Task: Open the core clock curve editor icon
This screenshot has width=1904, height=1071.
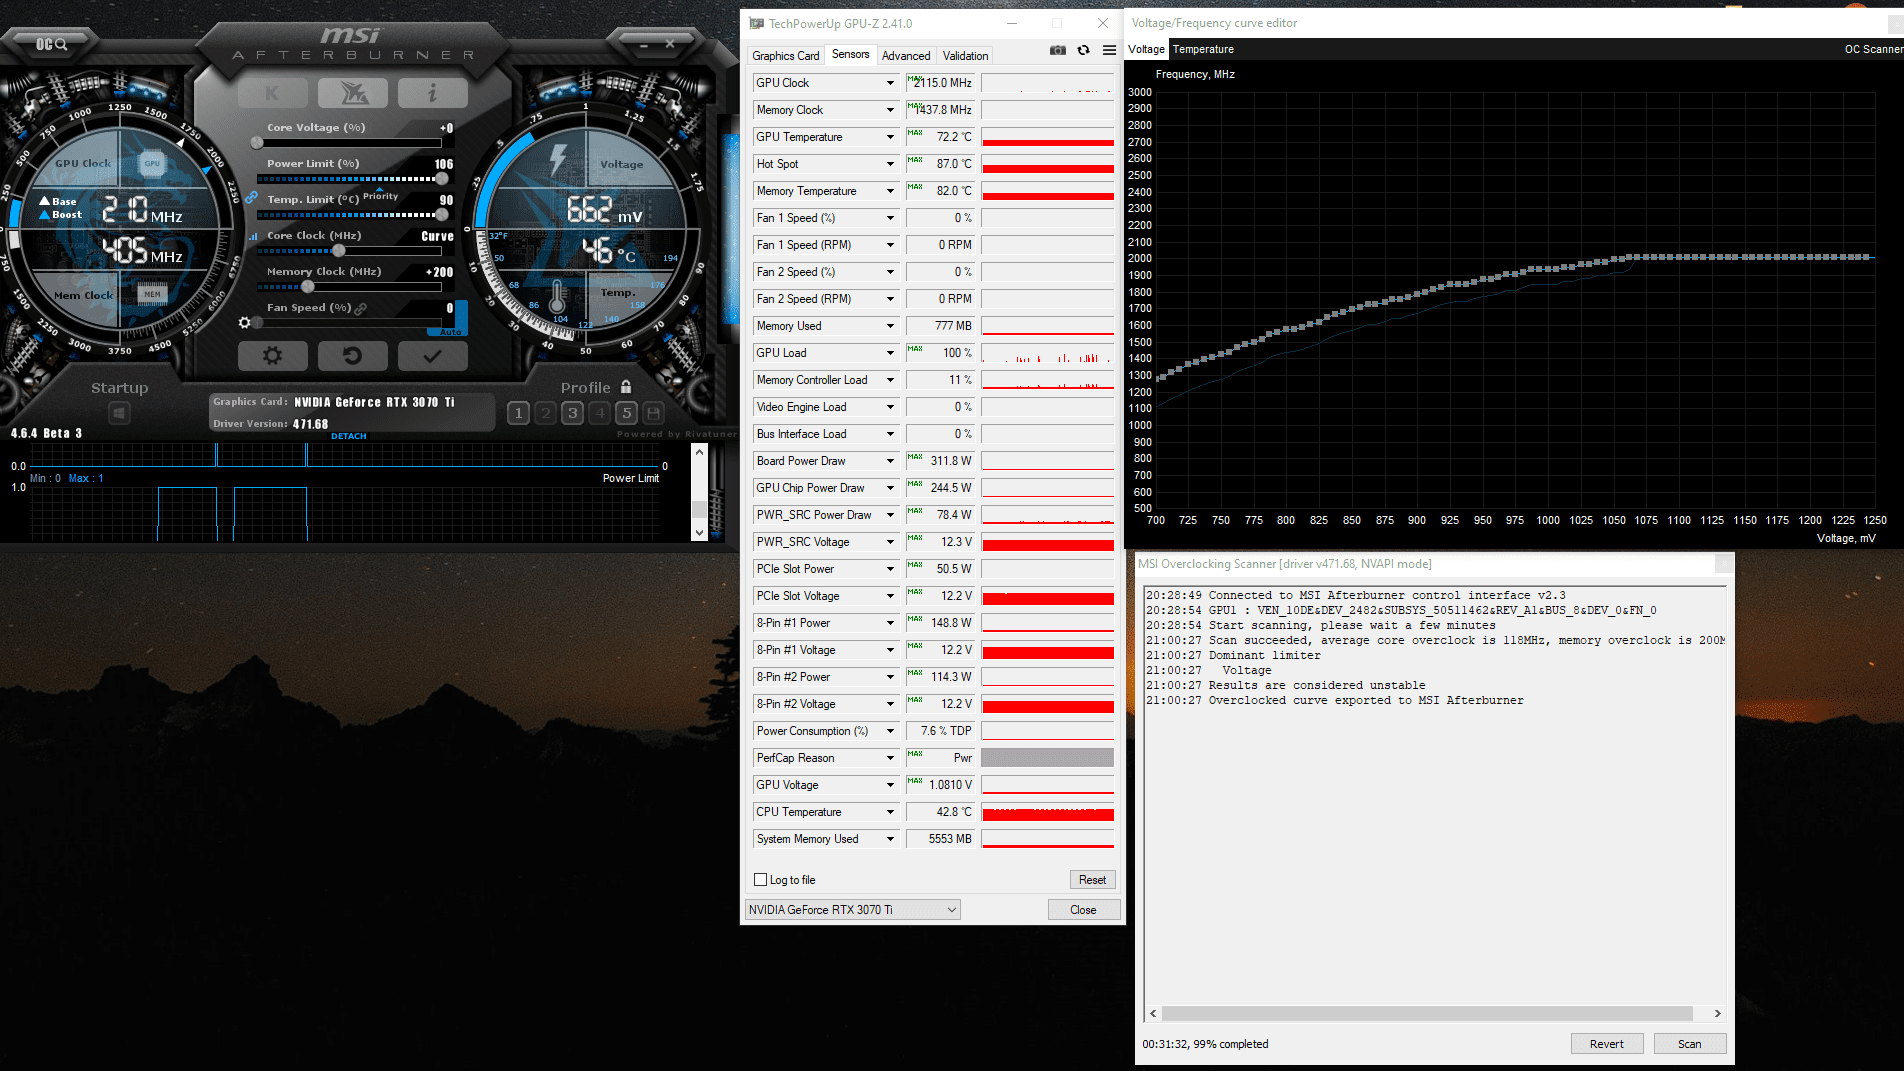Action: pyautogui.click(x=252, y=236)
